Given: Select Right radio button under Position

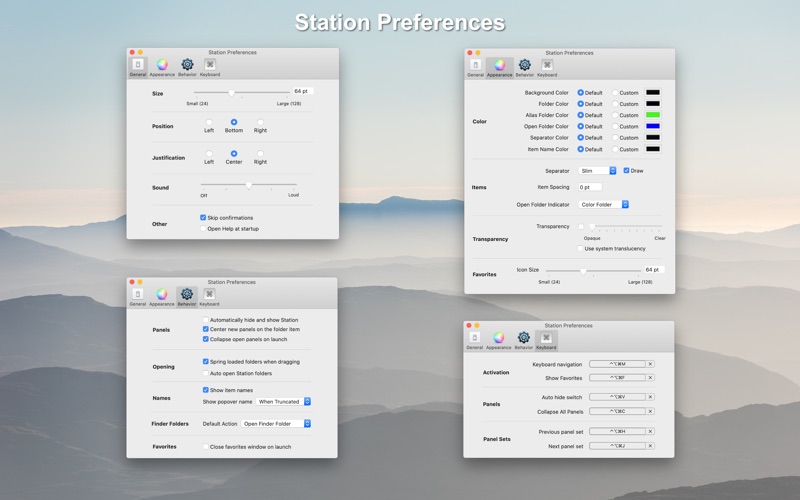Looking at the screenshot, I should pyautogui.click(x=260, y=122).
